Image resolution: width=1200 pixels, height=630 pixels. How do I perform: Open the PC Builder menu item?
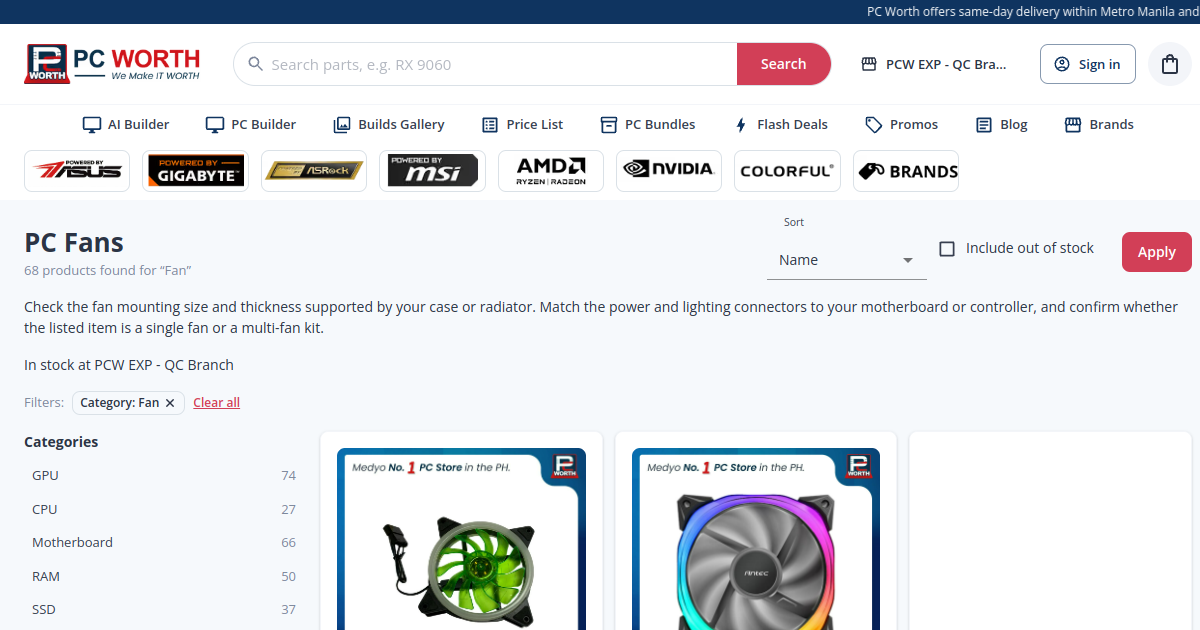click(251, 125)
